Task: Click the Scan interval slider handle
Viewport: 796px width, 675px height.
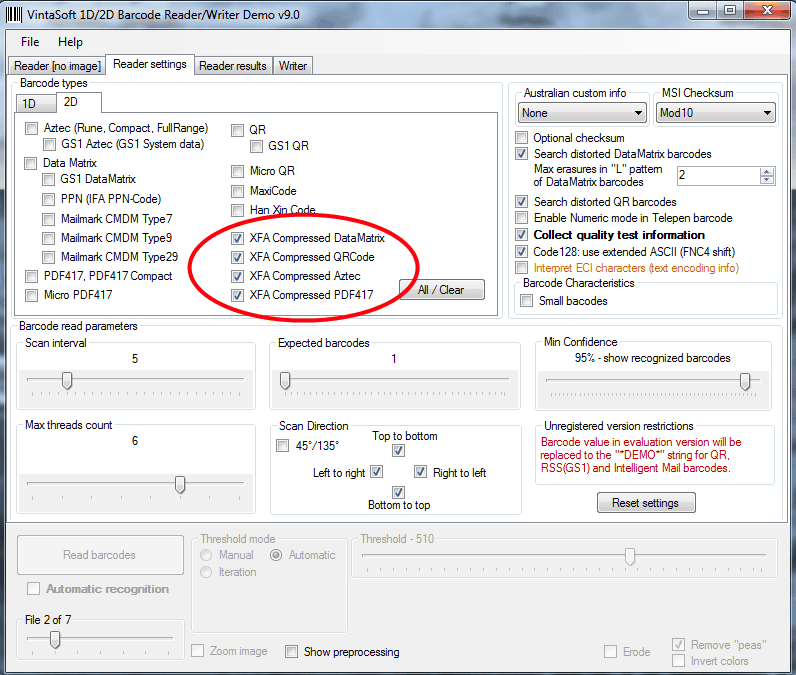Action: click(x=67, y=380)
